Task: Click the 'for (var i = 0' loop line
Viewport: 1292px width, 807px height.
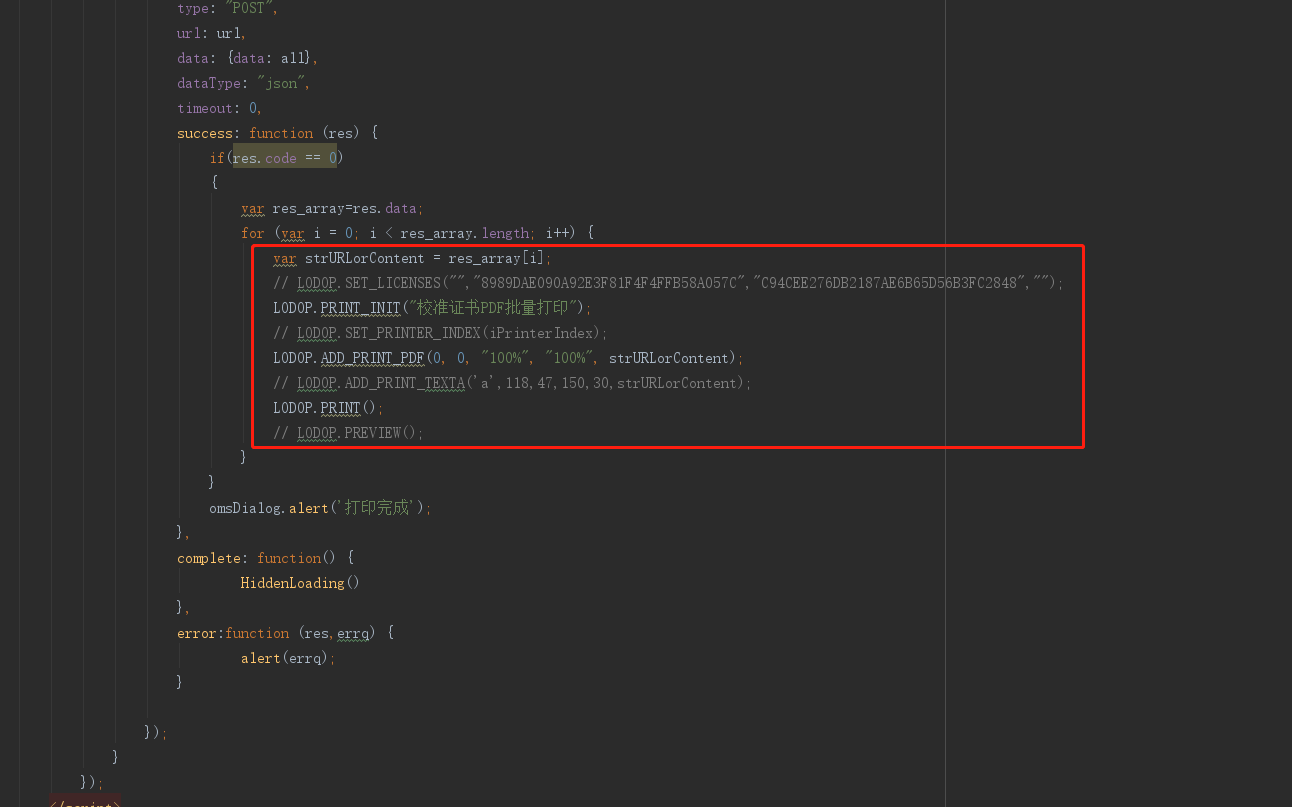Action: click(417, 233)
